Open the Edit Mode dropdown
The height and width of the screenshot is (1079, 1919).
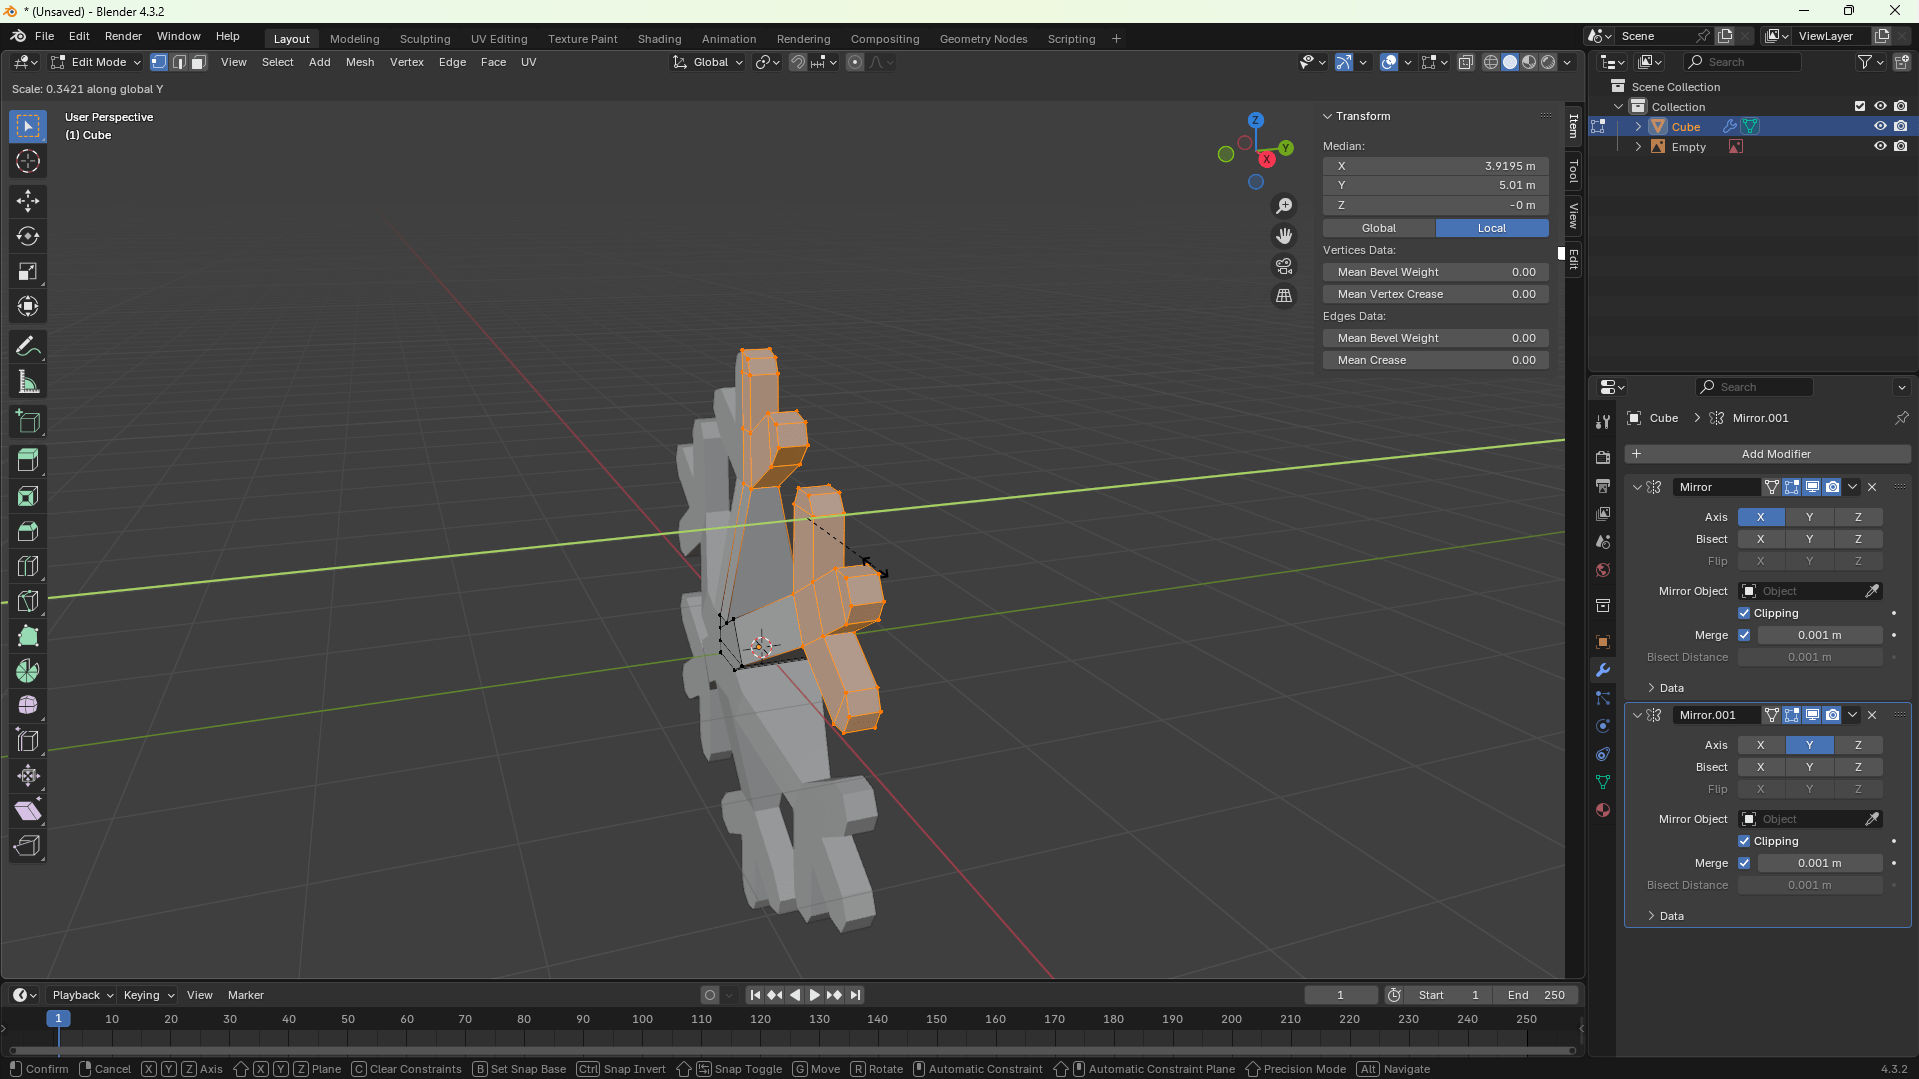tap(96, 62)
